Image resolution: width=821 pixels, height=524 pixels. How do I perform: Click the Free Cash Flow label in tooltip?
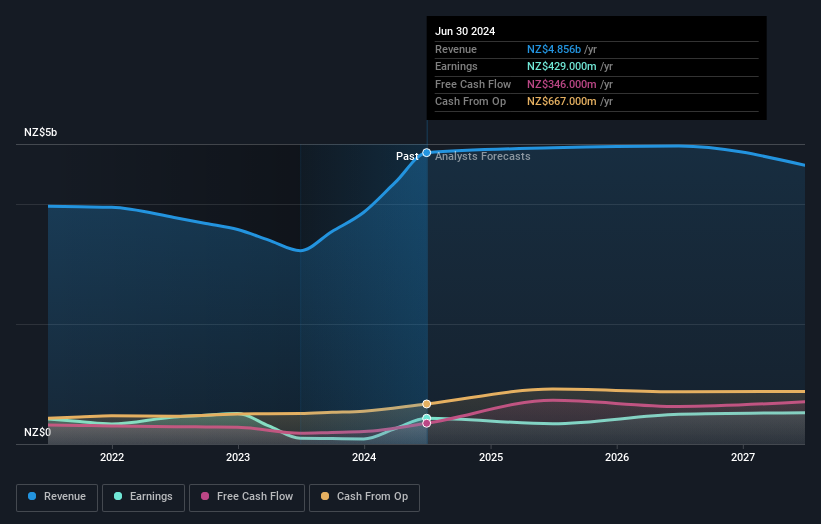(x=473, y=84)
